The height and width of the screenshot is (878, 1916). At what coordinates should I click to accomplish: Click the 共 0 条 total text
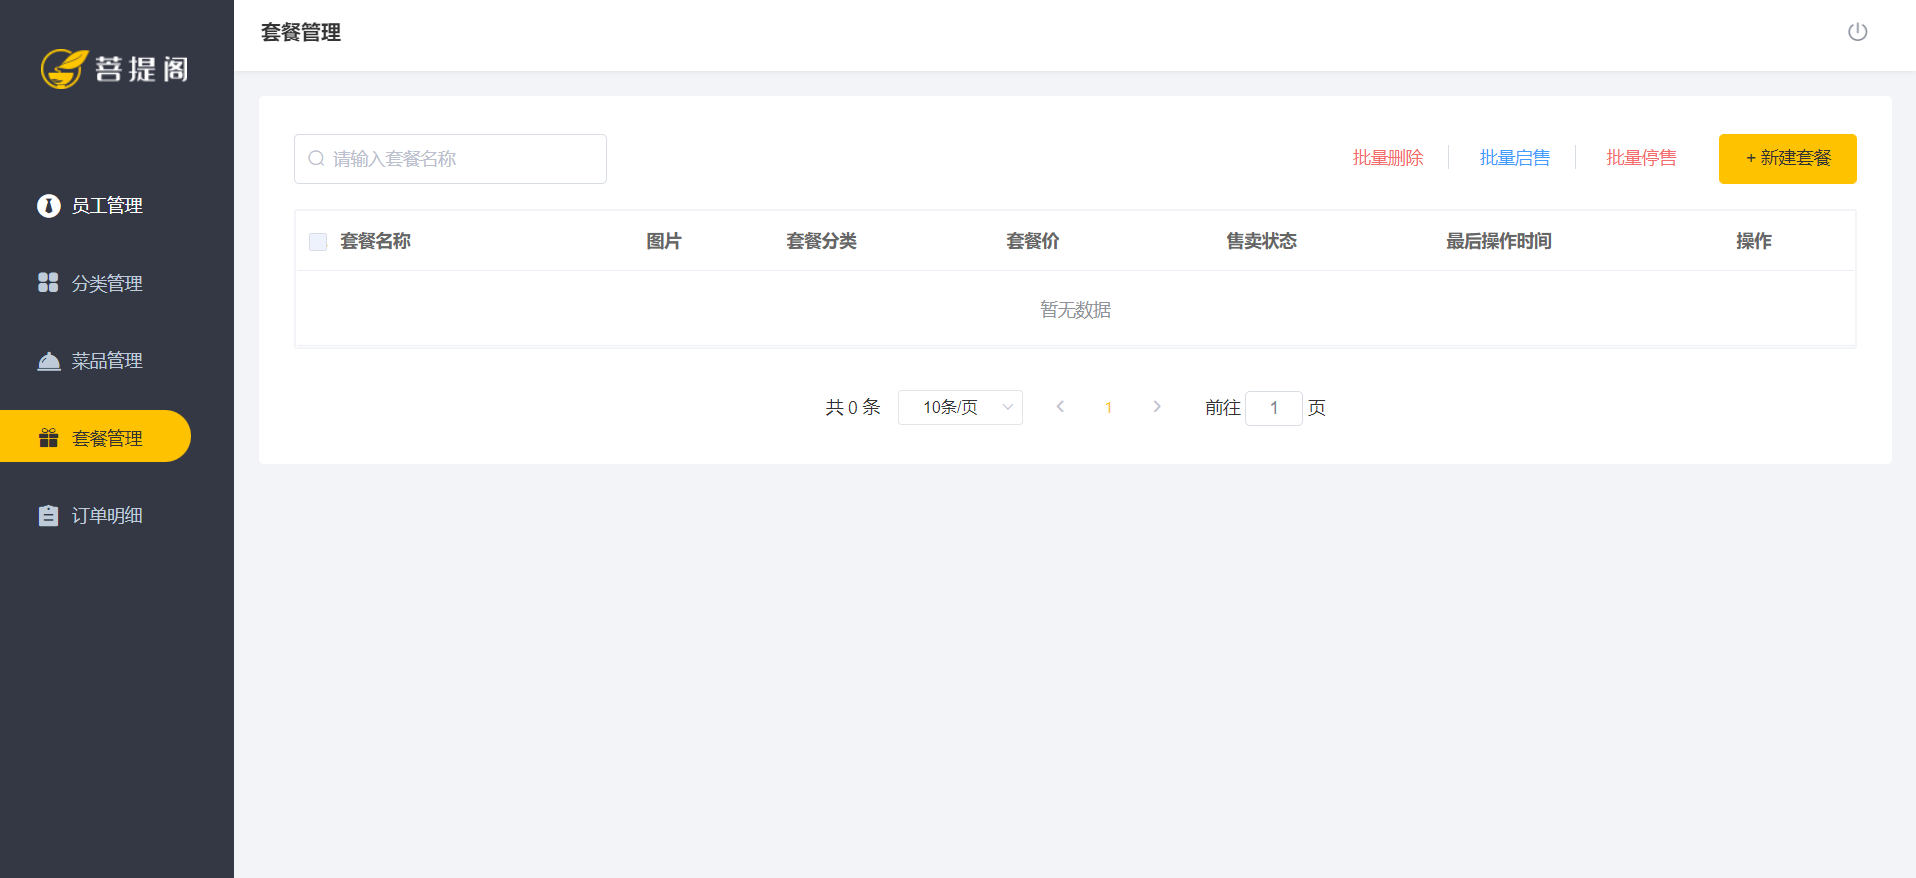click(x=853, y=407)
